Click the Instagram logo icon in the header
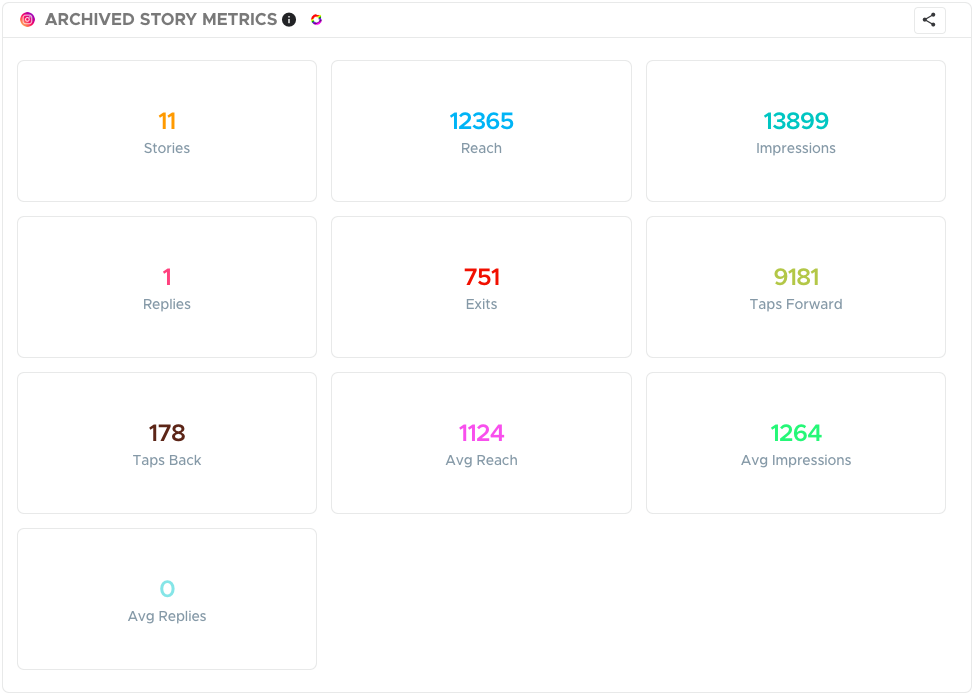 (x=28, y=19)
